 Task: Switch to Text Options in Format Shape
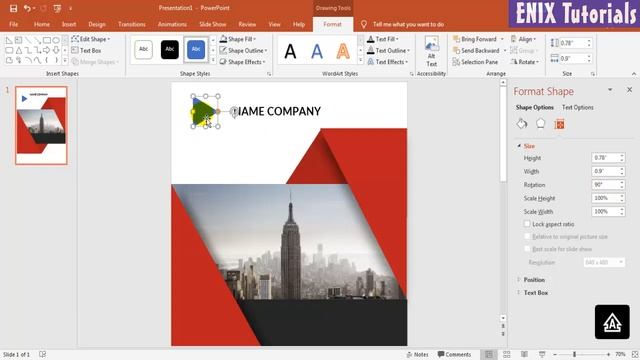pyautogui.click(x=578, y=107)
